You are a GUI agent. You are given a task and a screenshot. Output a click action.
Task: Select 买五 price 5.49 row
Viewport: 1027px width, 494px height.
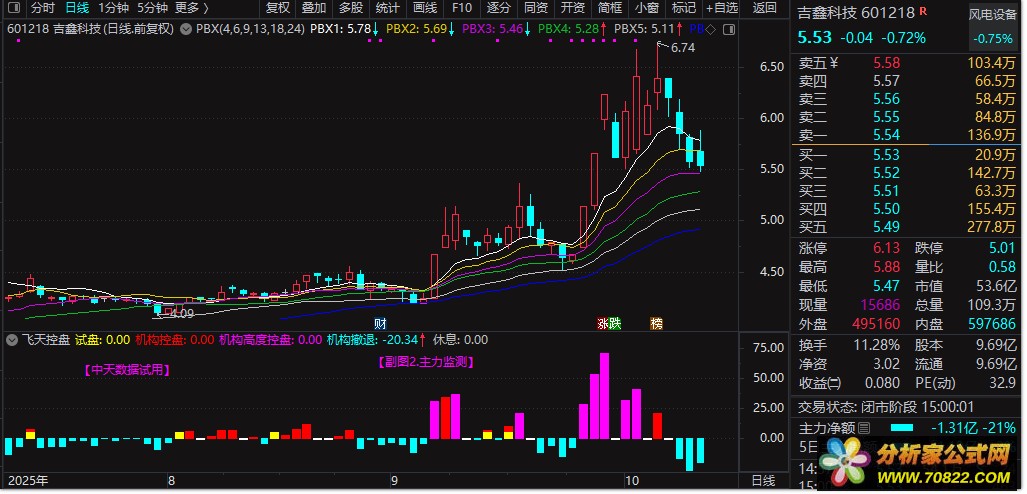907,227
